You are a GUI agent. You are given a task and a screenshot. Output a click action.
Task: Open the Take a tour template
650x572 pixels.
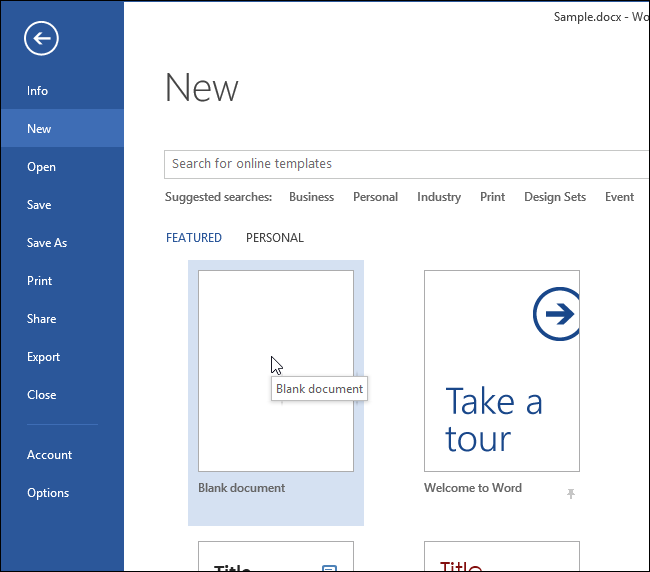click(501, 371)
